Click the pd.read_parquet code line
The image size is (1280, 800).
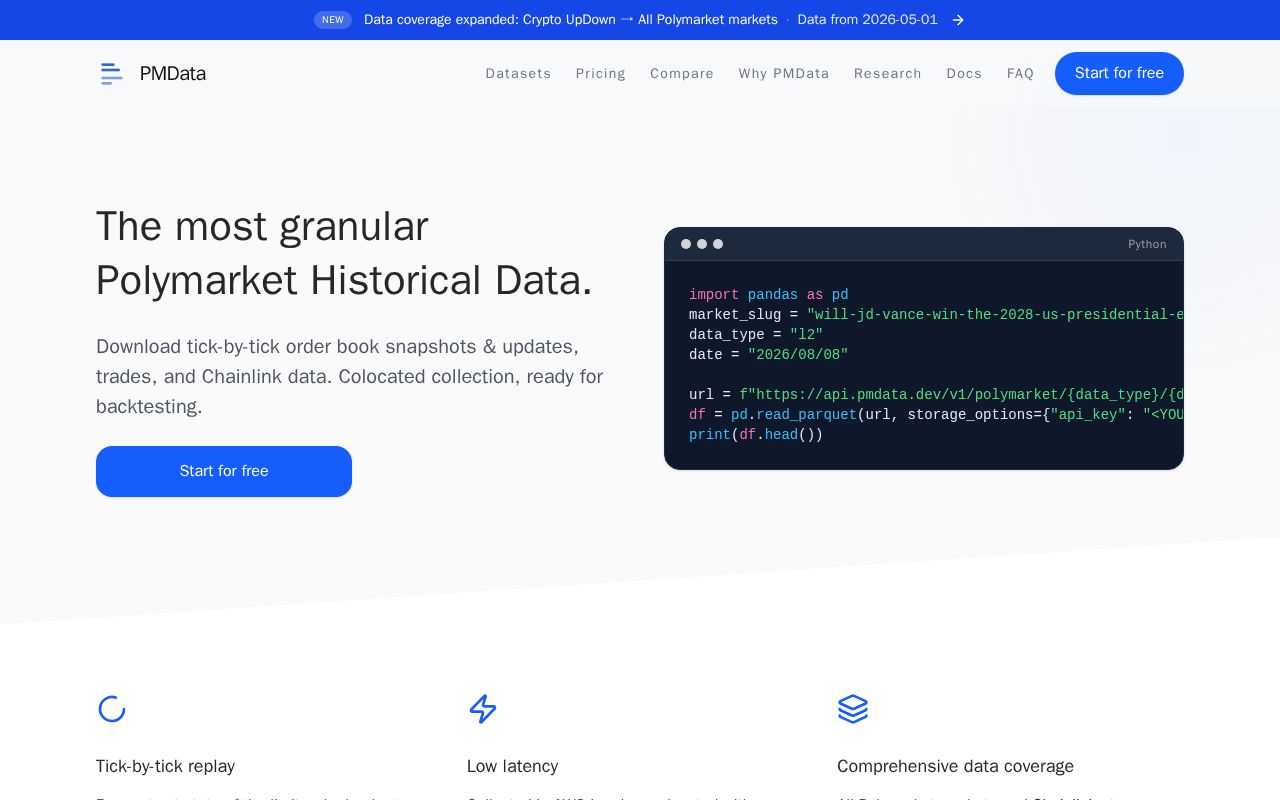[x=936, y=415]
